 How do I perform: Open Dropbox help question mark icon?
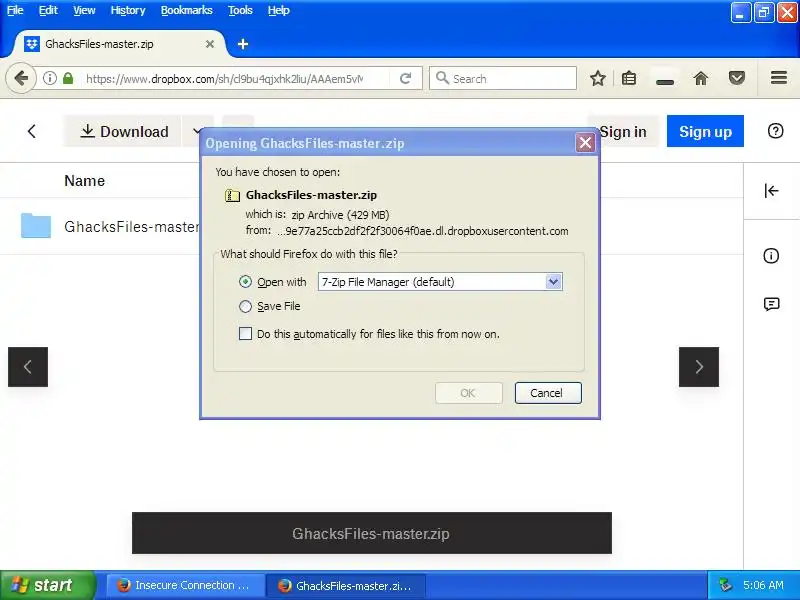[x=775, y=131]
